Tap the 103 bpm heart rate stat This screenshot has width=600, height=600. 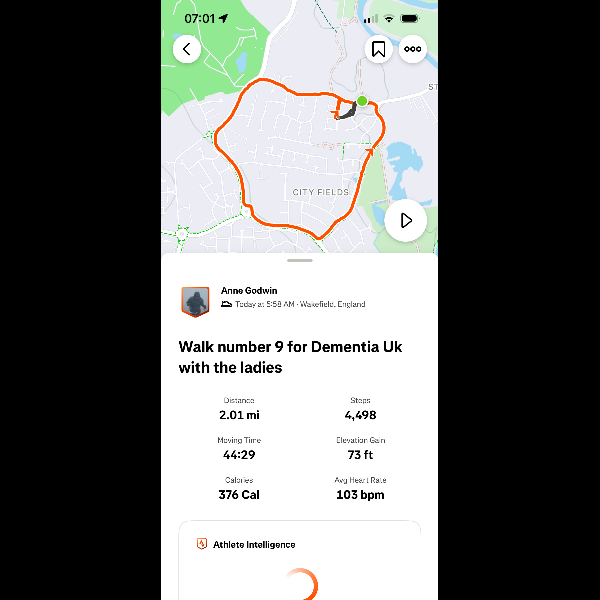pyautogui.click(x=360, y=494)
